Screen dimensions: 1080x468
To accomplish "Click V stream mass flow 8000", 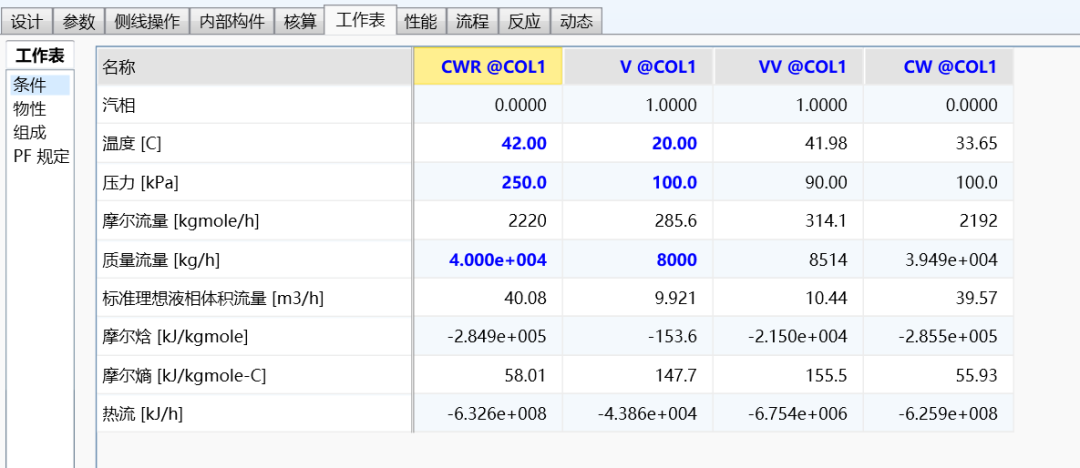I will click(x=638, y=260).
